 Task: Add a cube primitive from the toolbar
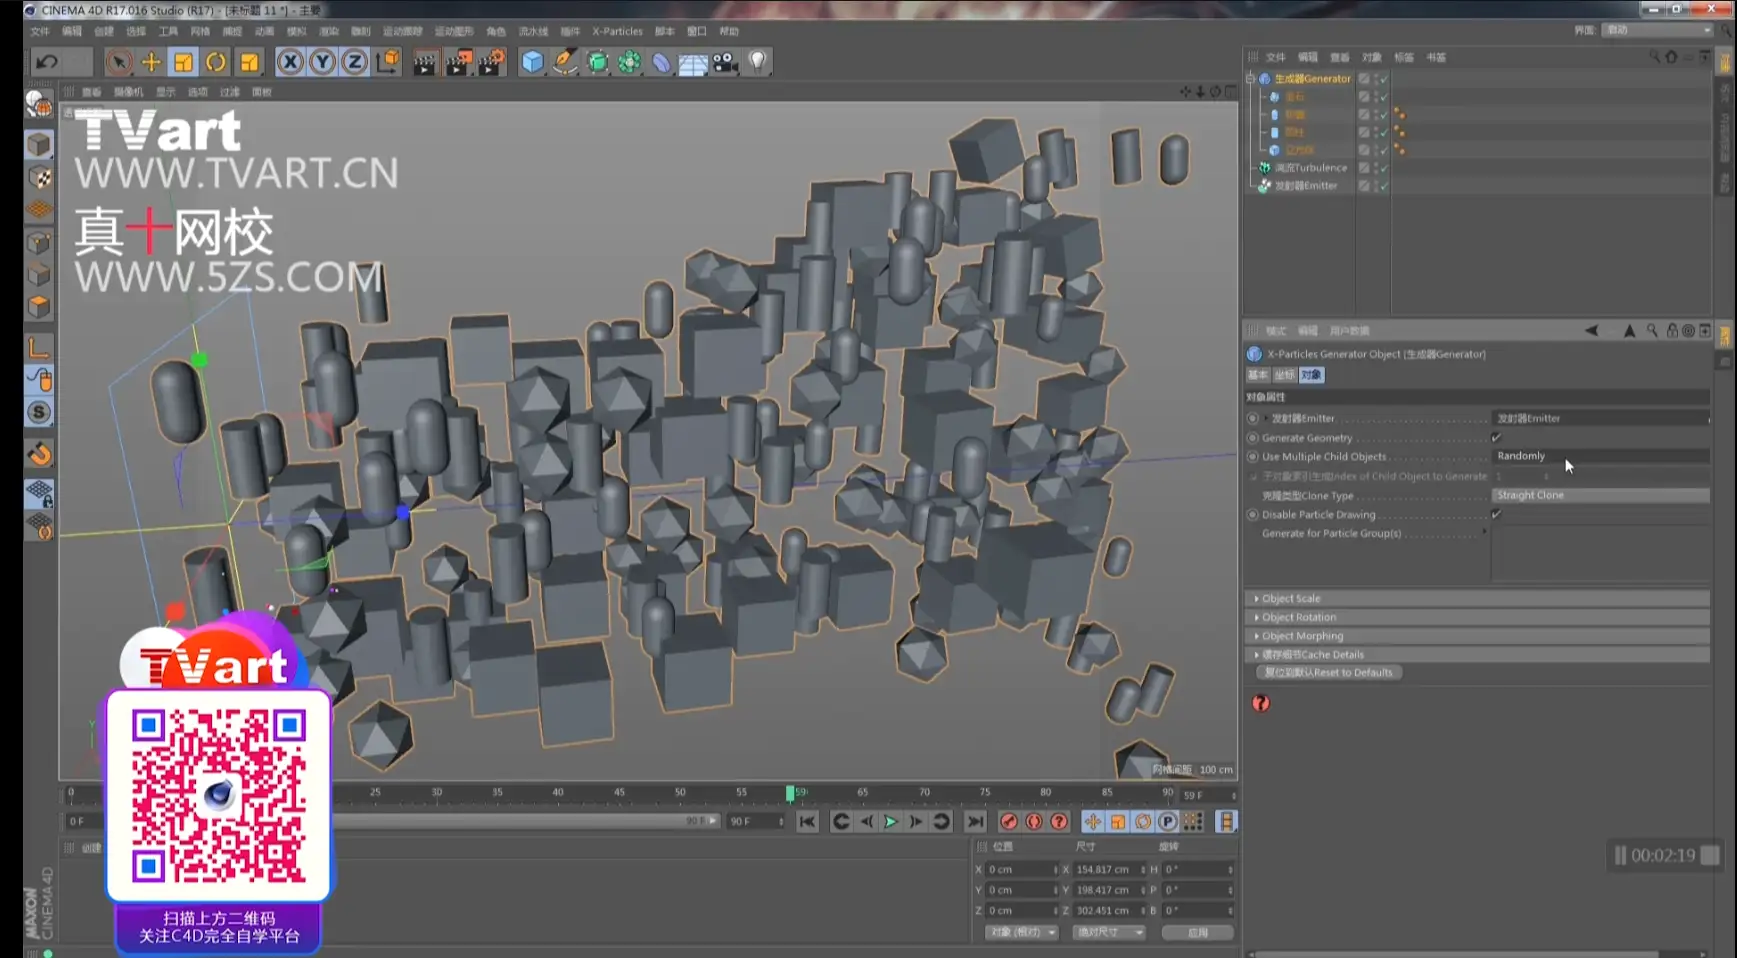coord(533,62)
